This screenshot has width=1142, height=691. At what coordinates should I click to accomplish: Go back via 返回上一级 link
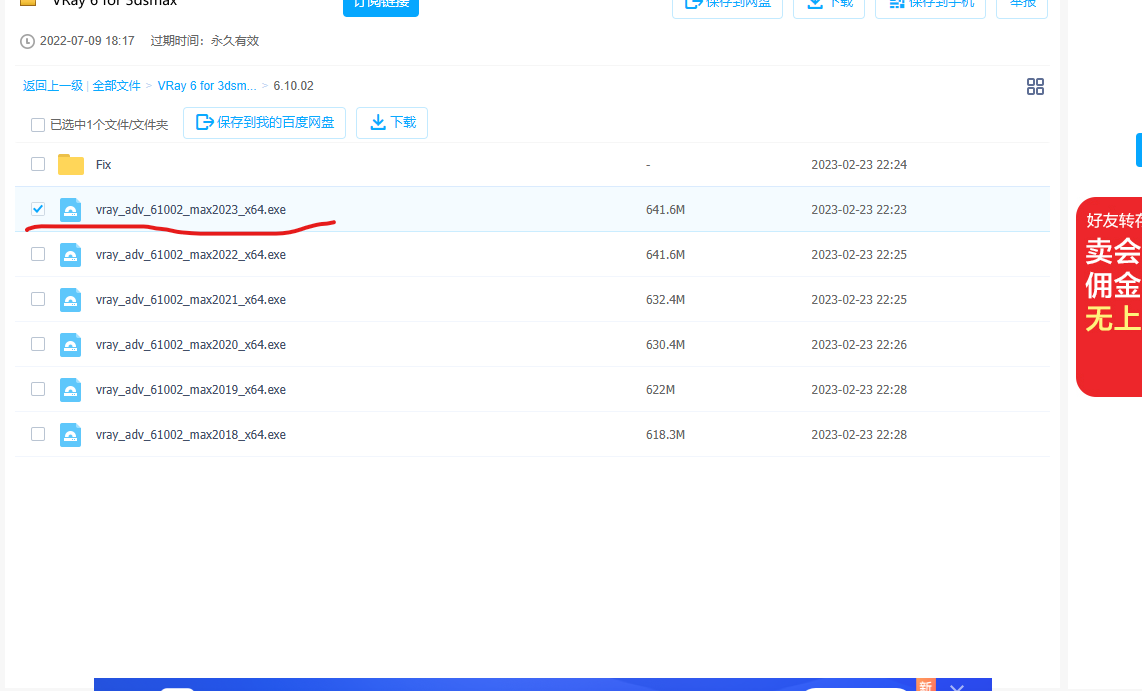coord(53,86)
